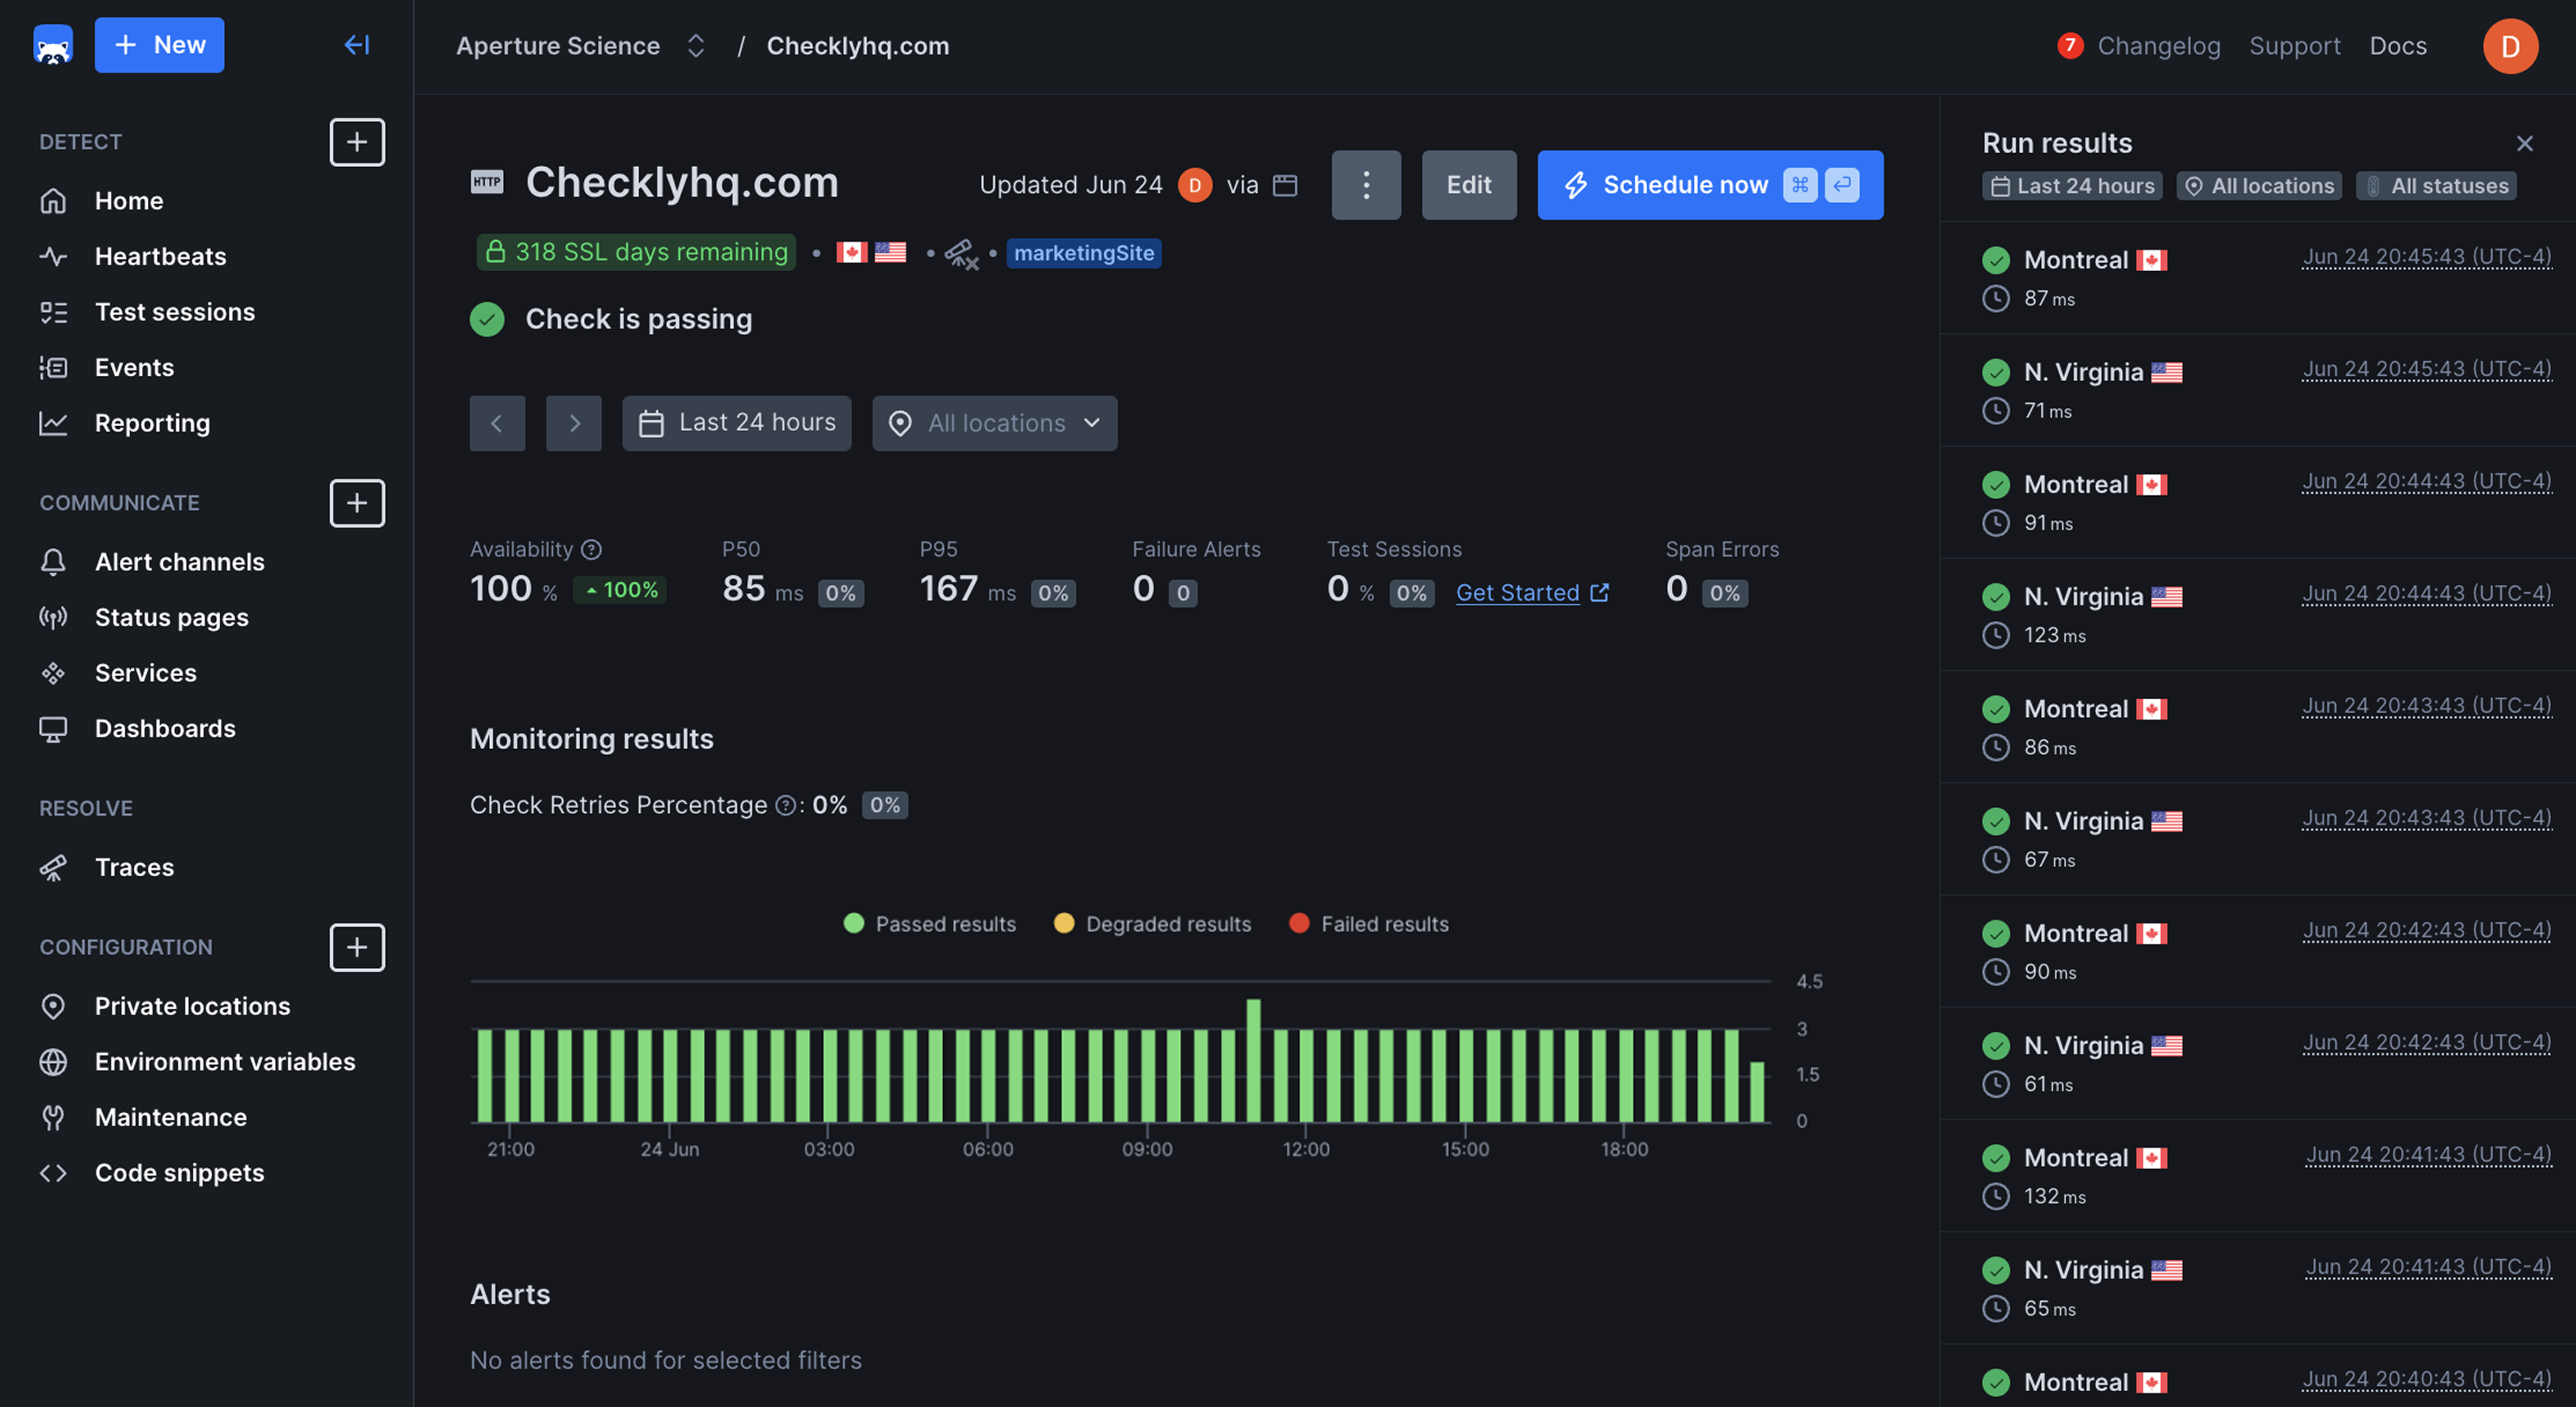Click the Checkly raccoon logo
Image resolution: width=2576 pixels, height=1407 pixels.
[x=52, y=45]
